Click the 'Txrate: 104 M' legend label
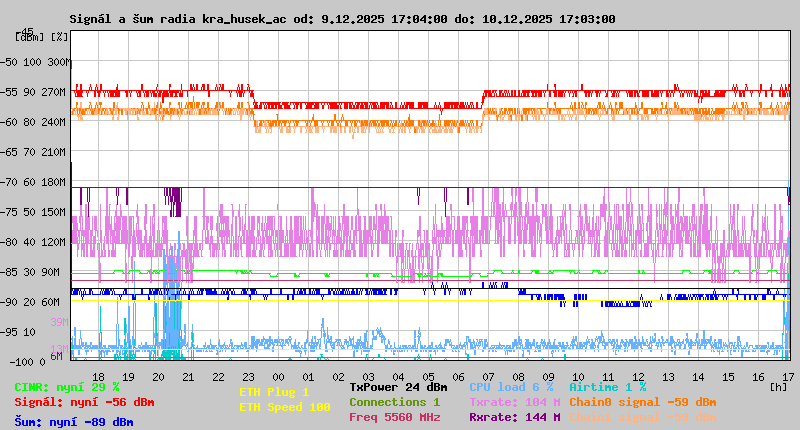The image size is (800, 430). tap(515, 402)
